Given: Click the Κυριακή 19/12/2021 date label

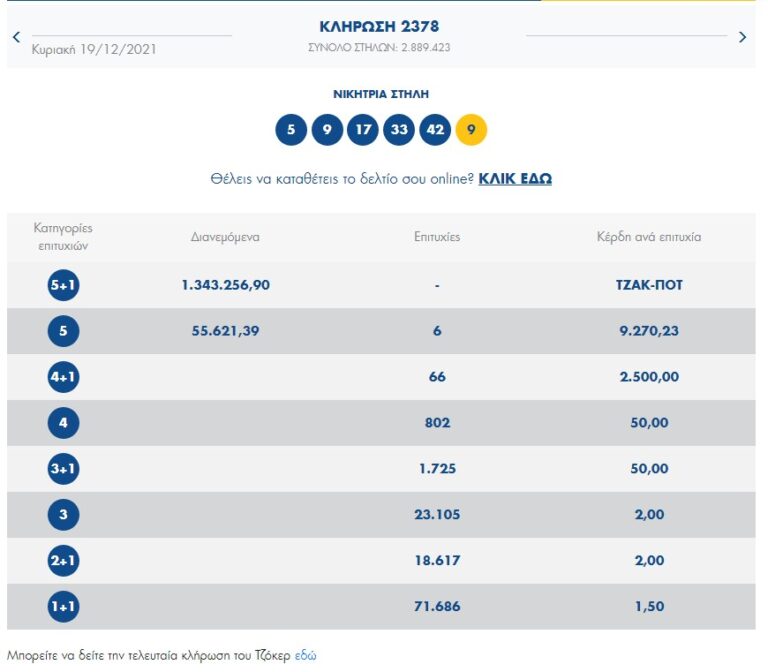Looking at the screenshot, I should coord(94,48).
